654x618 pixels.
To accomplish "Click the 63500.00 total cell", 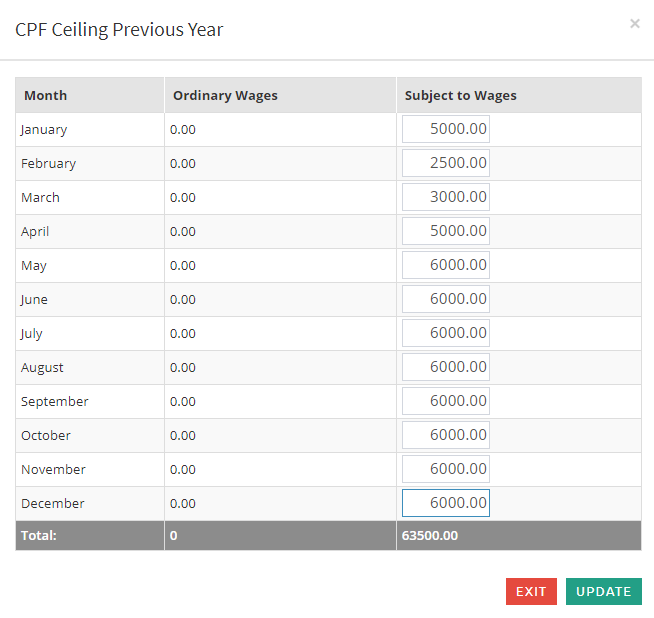I will pos(431,535).
